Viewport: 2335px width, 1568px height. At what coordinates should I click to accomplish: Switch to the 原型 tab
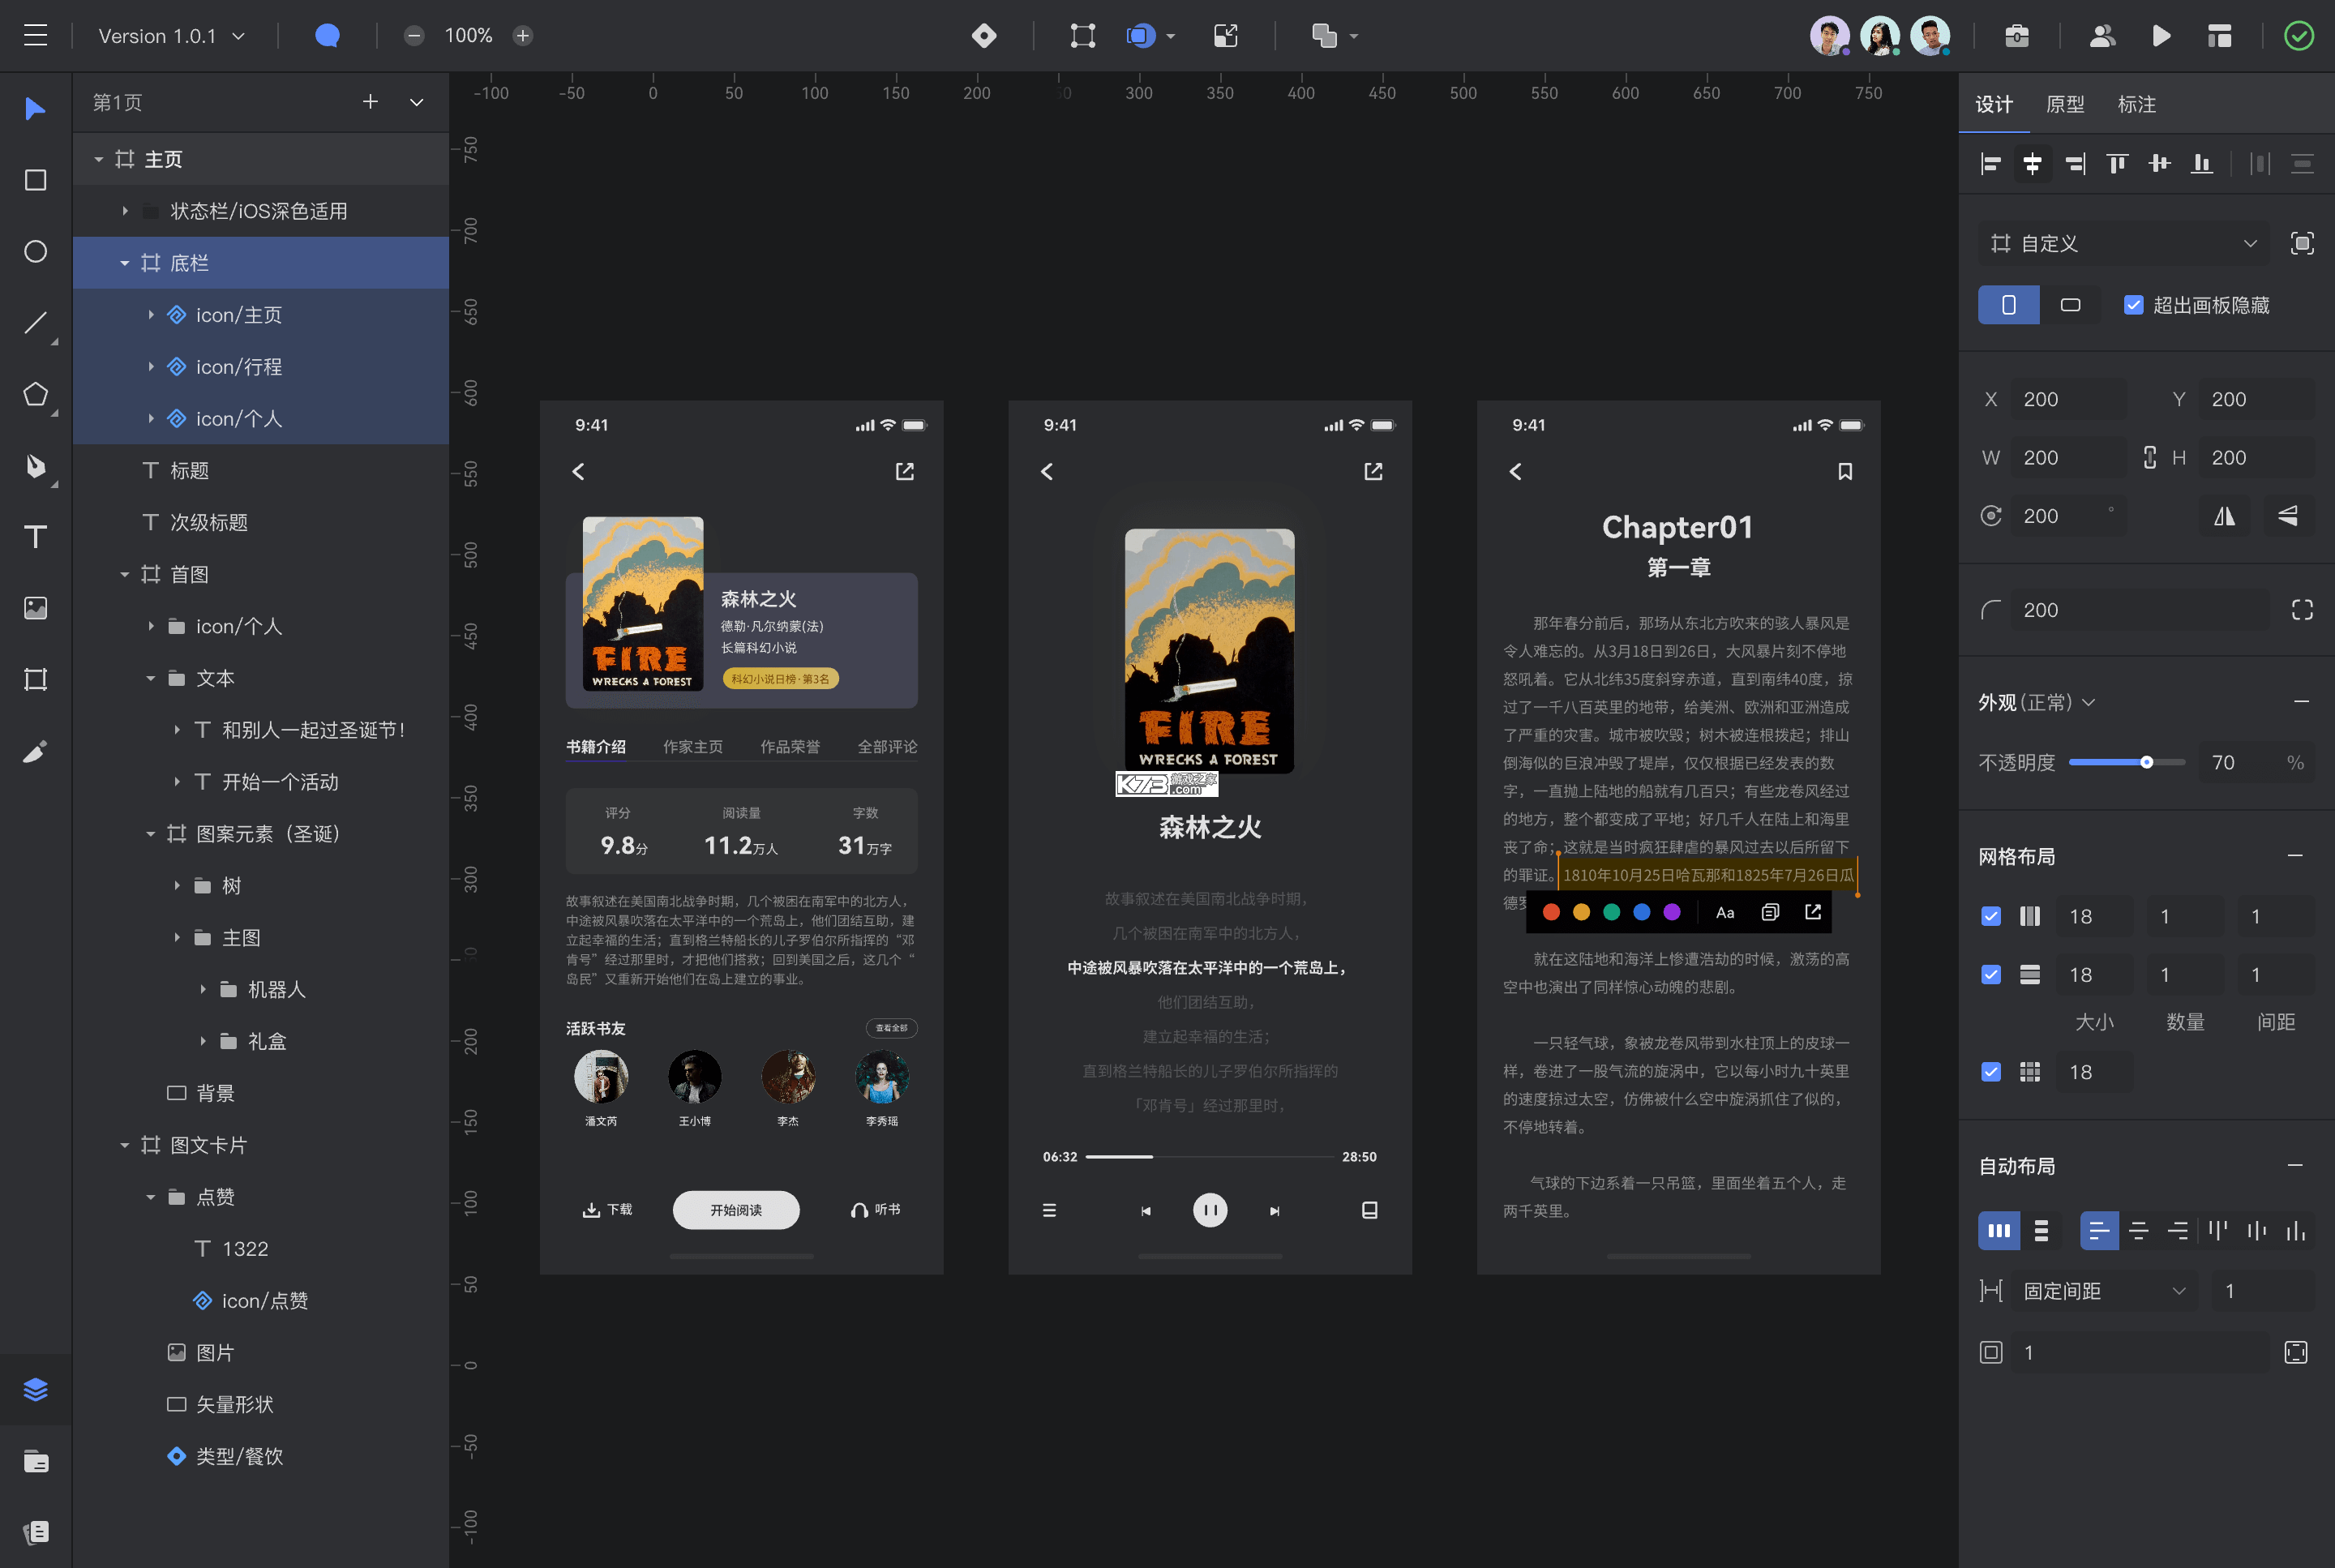click(2065, 104)
